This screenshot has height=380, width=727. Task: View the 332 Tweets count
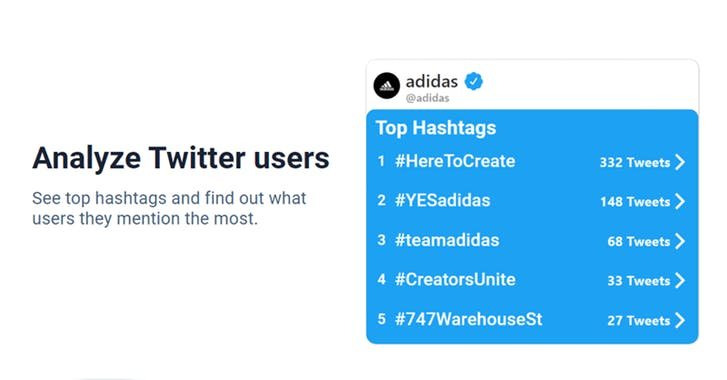tap(635, 163)
